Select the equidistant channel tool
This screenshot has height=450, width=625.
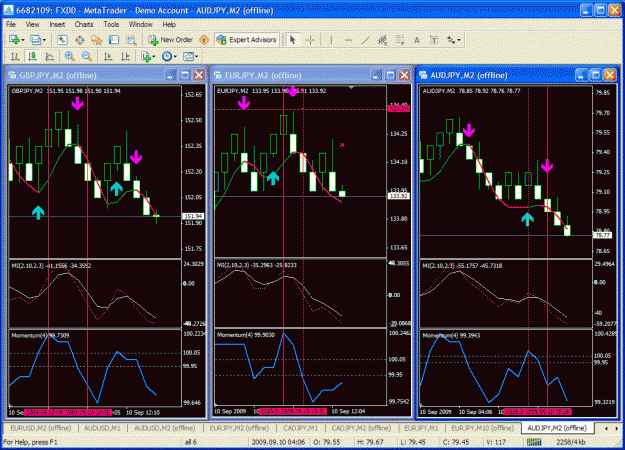coord(382,40)
